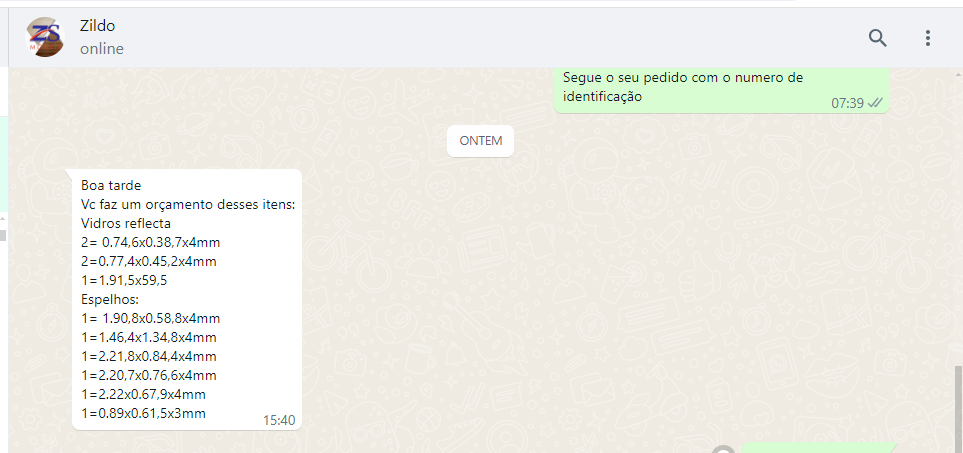This screenshot has width=963, height=453.
Task: Click the partially visible green bubble at bottom
Action: [x=819, y=447]
